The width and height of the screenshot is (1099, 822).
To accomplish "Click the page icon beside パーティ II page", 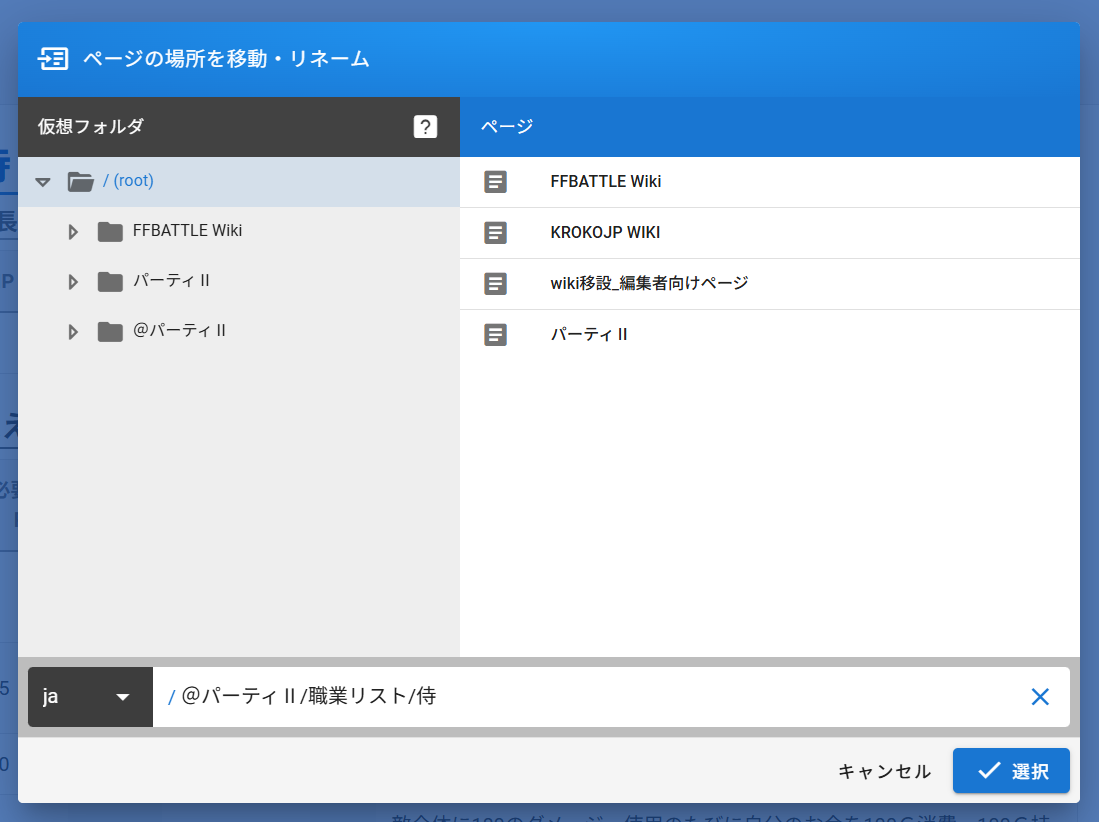I will pyautogui.click(x=495, y=335).
